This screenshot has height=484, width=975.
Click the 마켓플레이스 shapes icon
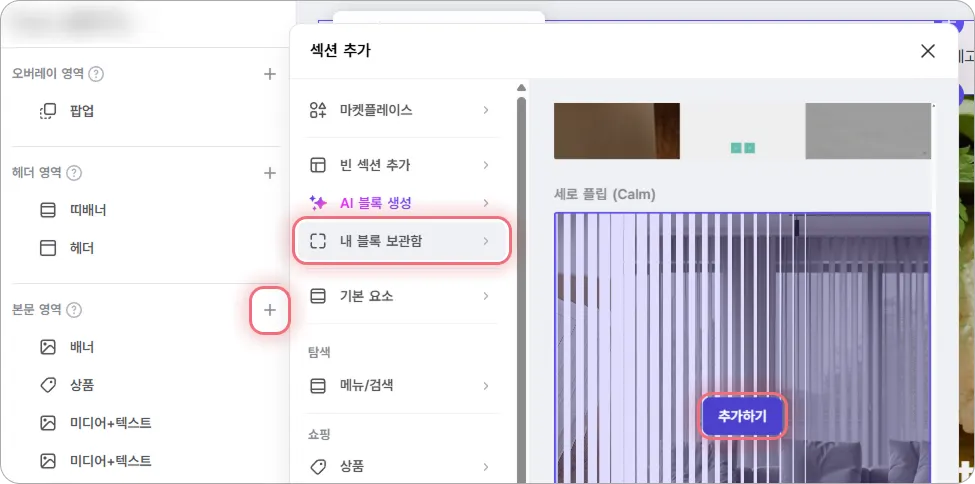[x=318, y=111]
